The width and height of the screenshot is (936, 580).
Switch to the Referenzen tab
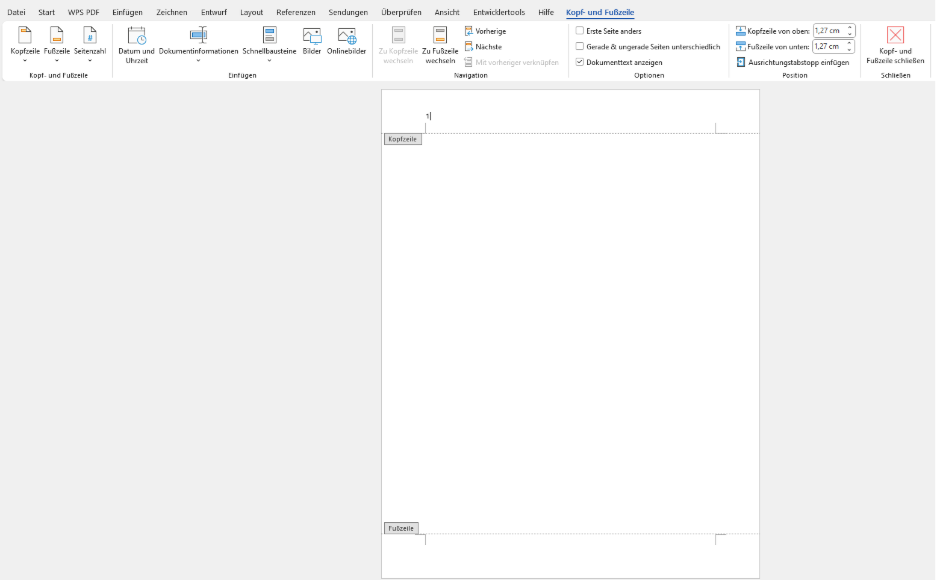click(x=295, y=12)
